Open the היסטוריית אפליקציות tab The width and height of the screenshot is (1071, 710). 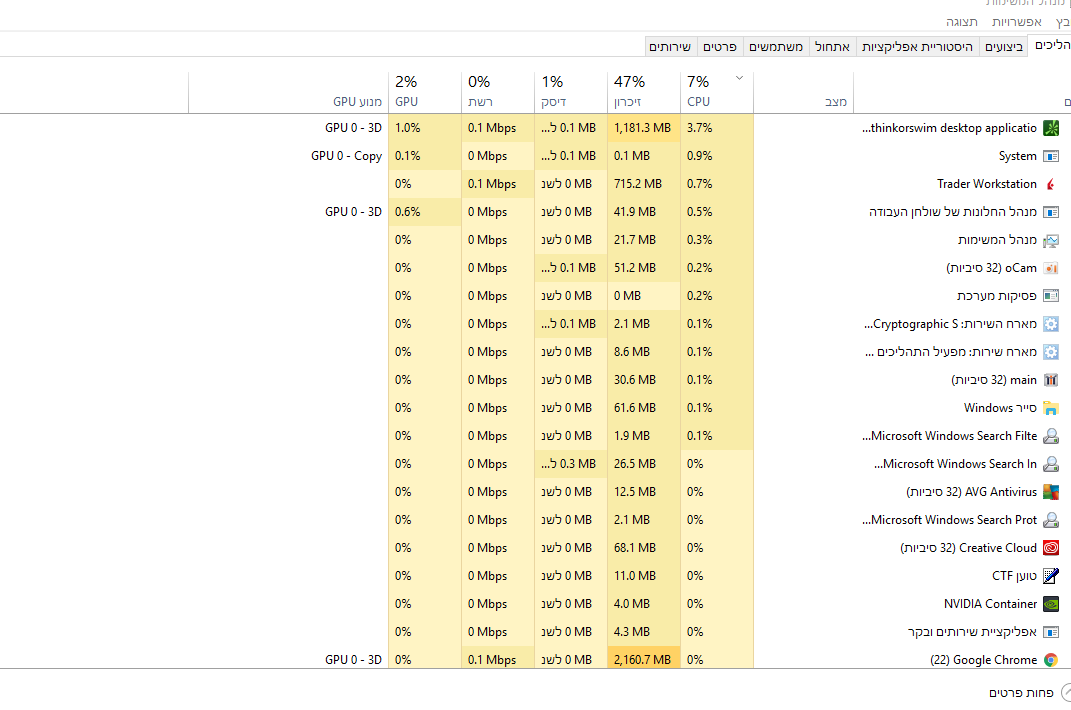click(917, 46)
